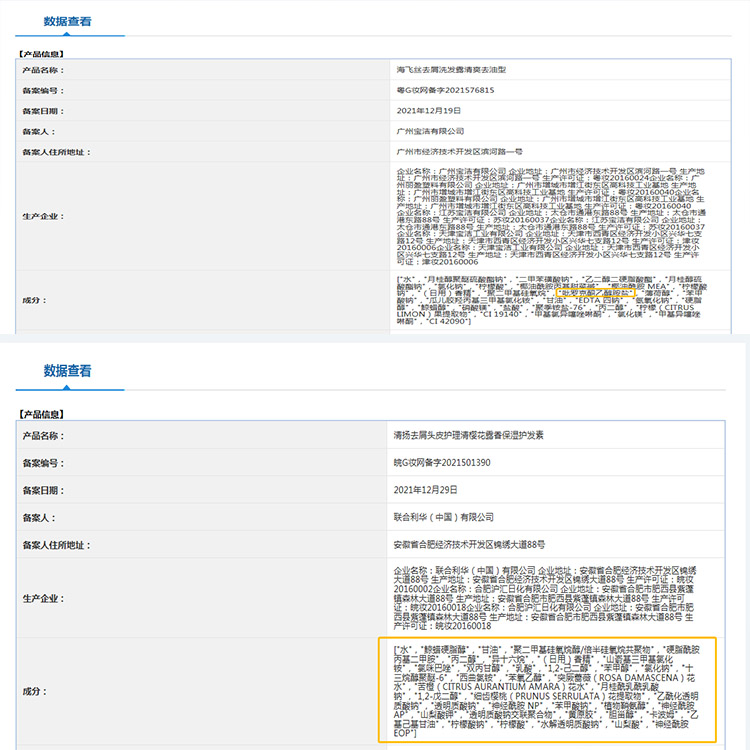Screen dimensions: 750x750
Task: Click the 备案人 label beside 联合利华（中国）有限公司
Action: 38,518
